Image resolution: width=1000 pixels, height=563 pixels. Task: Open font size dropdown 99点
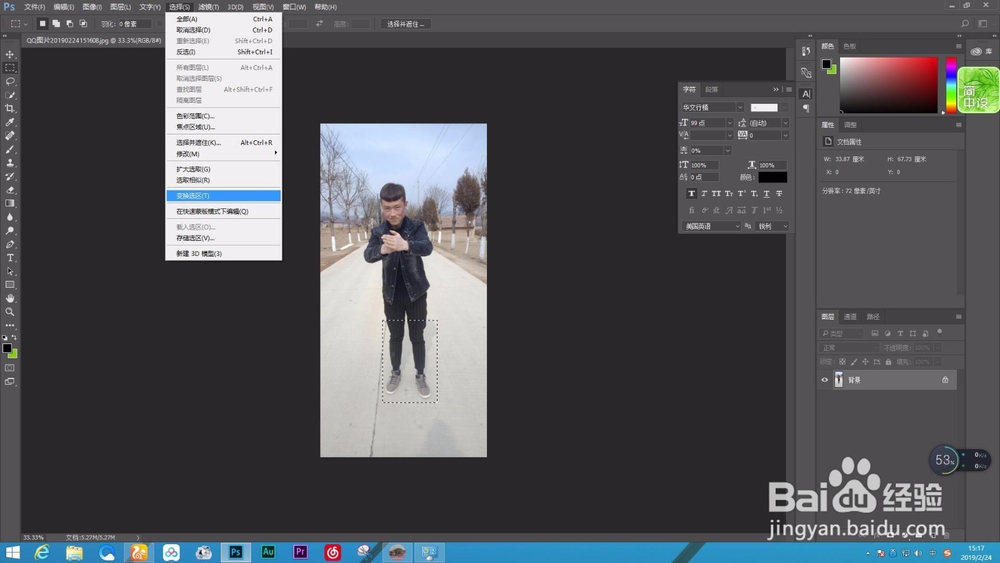coord(730,122)
